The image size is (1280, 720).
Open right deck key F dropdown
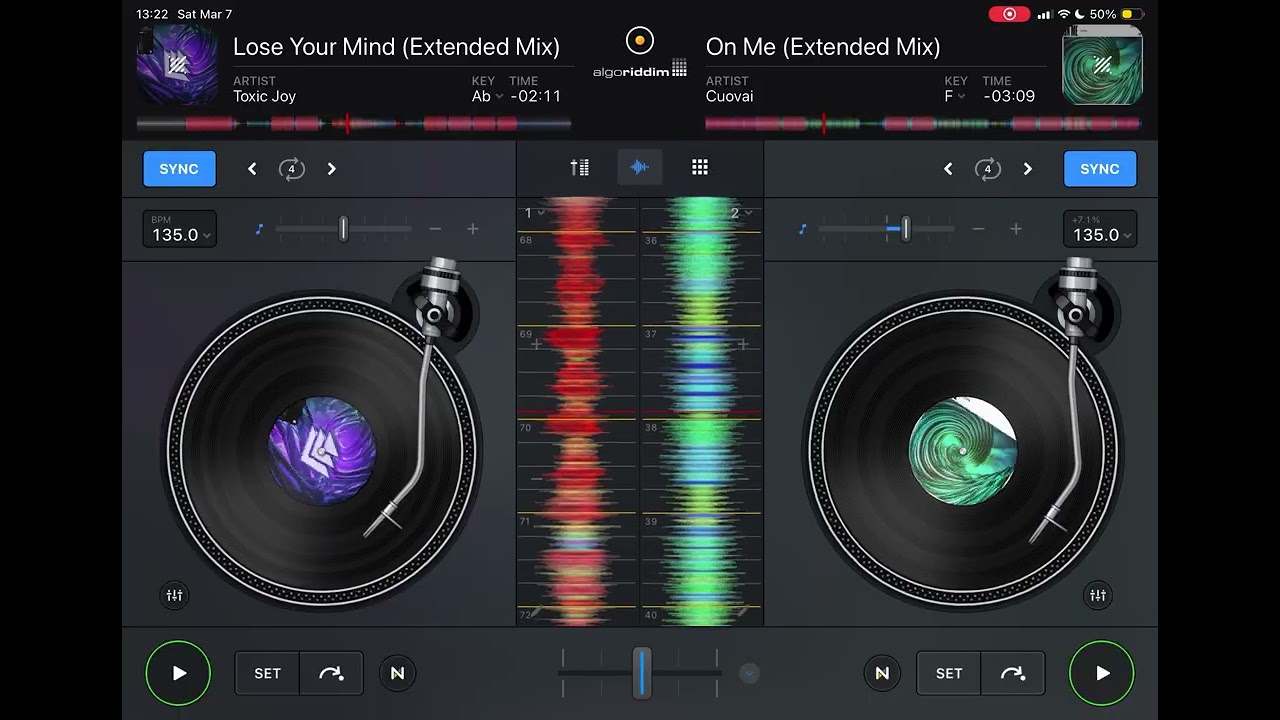click(x=954, y=96)
